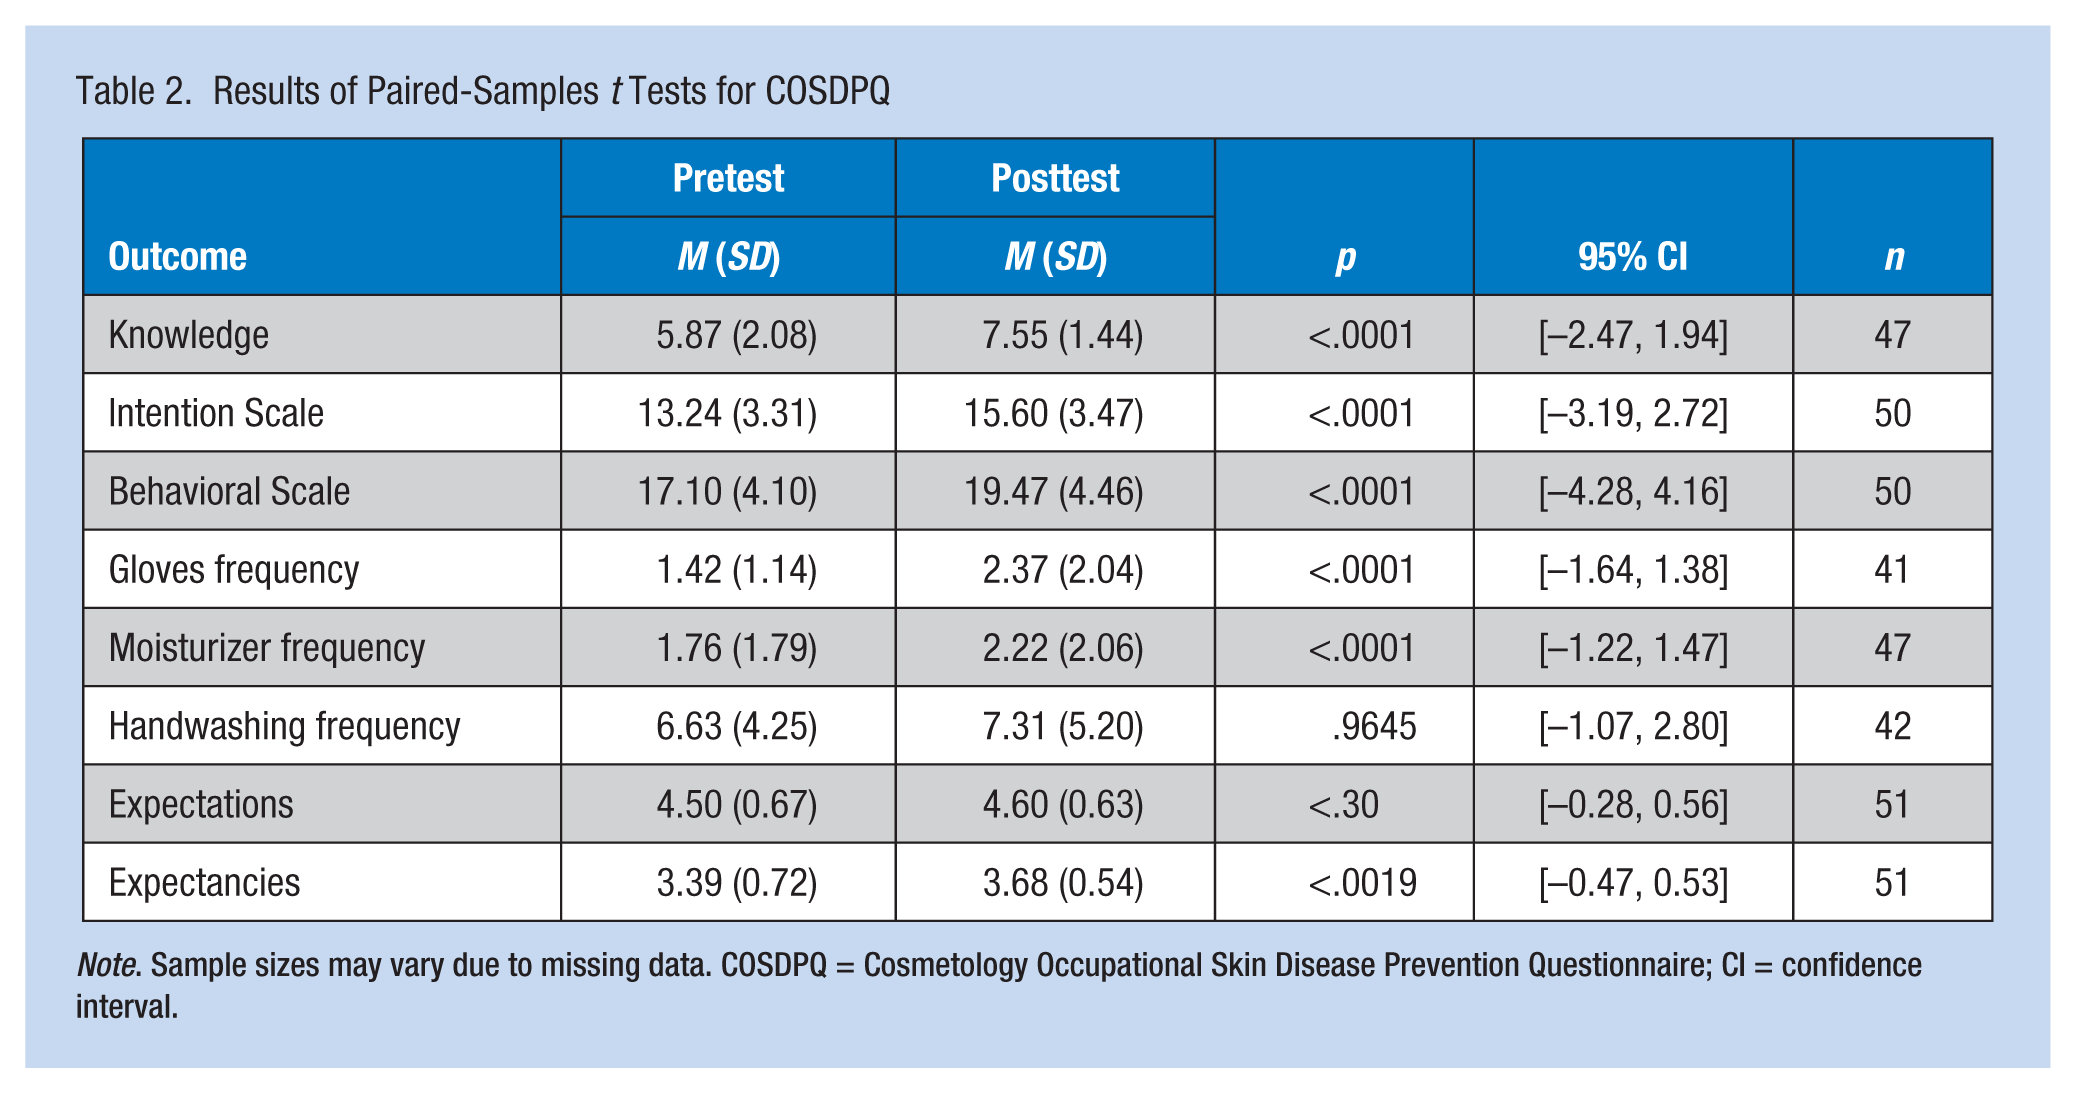Select the Intention Scale row label
Viewport: 2076px width, 1093px height.
(216, 413)
